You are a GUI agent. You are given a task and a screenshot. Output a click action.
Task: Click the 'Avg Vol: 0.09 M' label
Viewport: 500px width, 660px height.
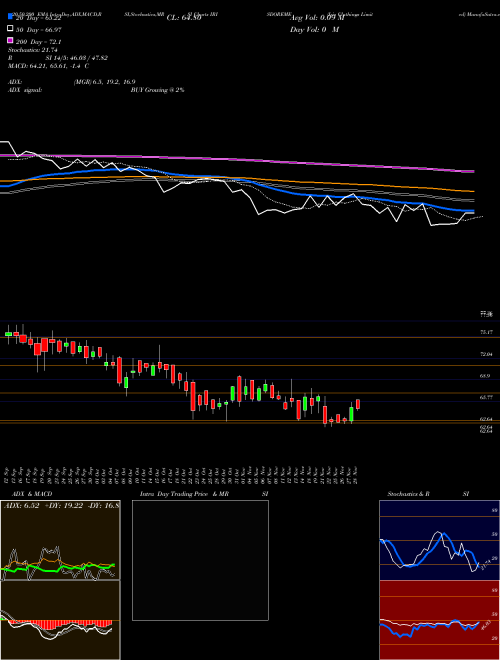click(317, 18)
